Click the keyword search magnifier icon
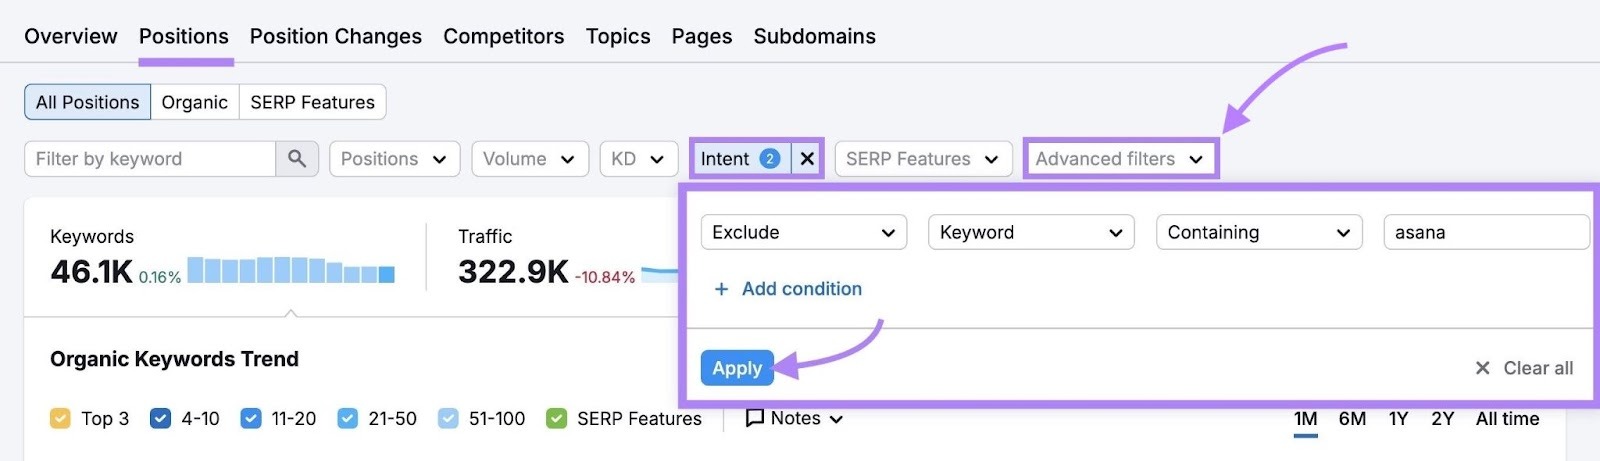 (297, 159)
